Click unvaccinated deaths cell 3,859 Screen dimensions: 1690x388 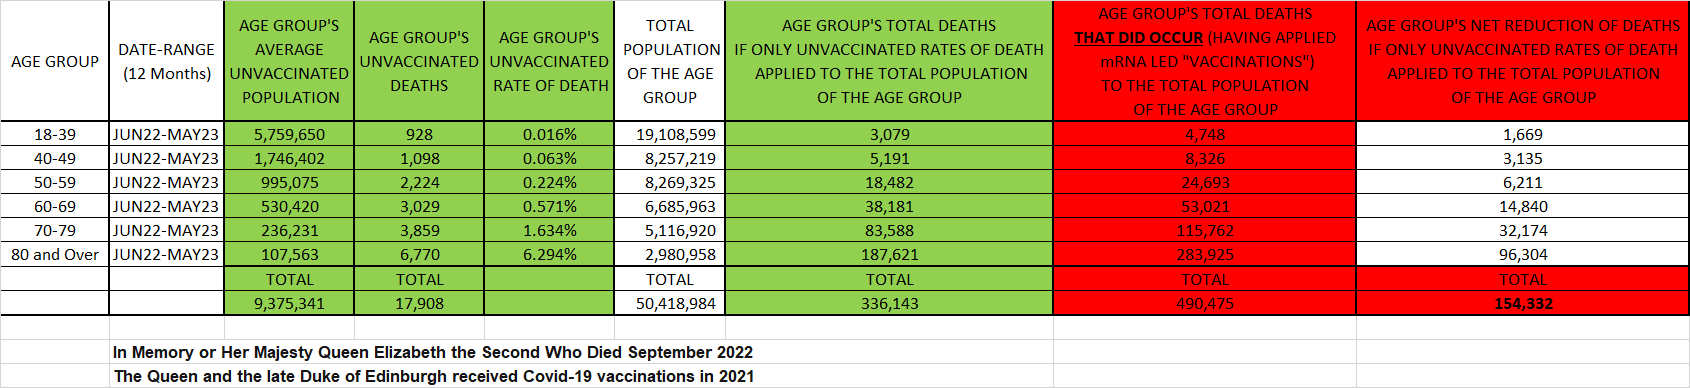419,230
